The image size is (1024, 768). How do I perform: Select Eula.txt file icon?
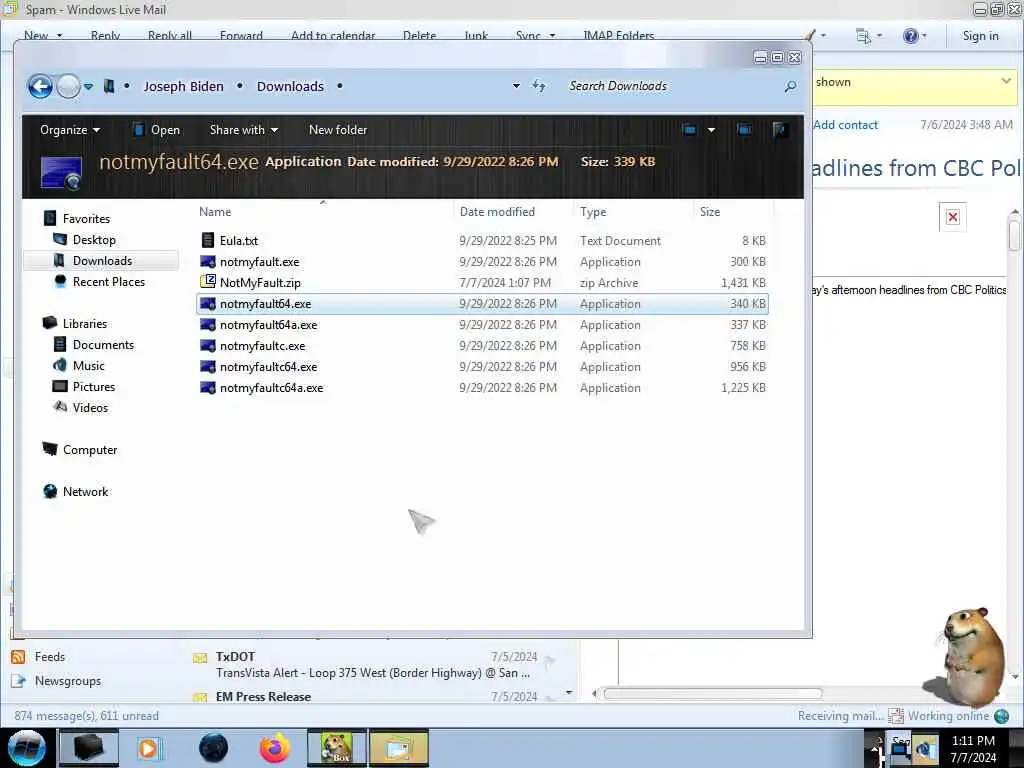(208, 240)
